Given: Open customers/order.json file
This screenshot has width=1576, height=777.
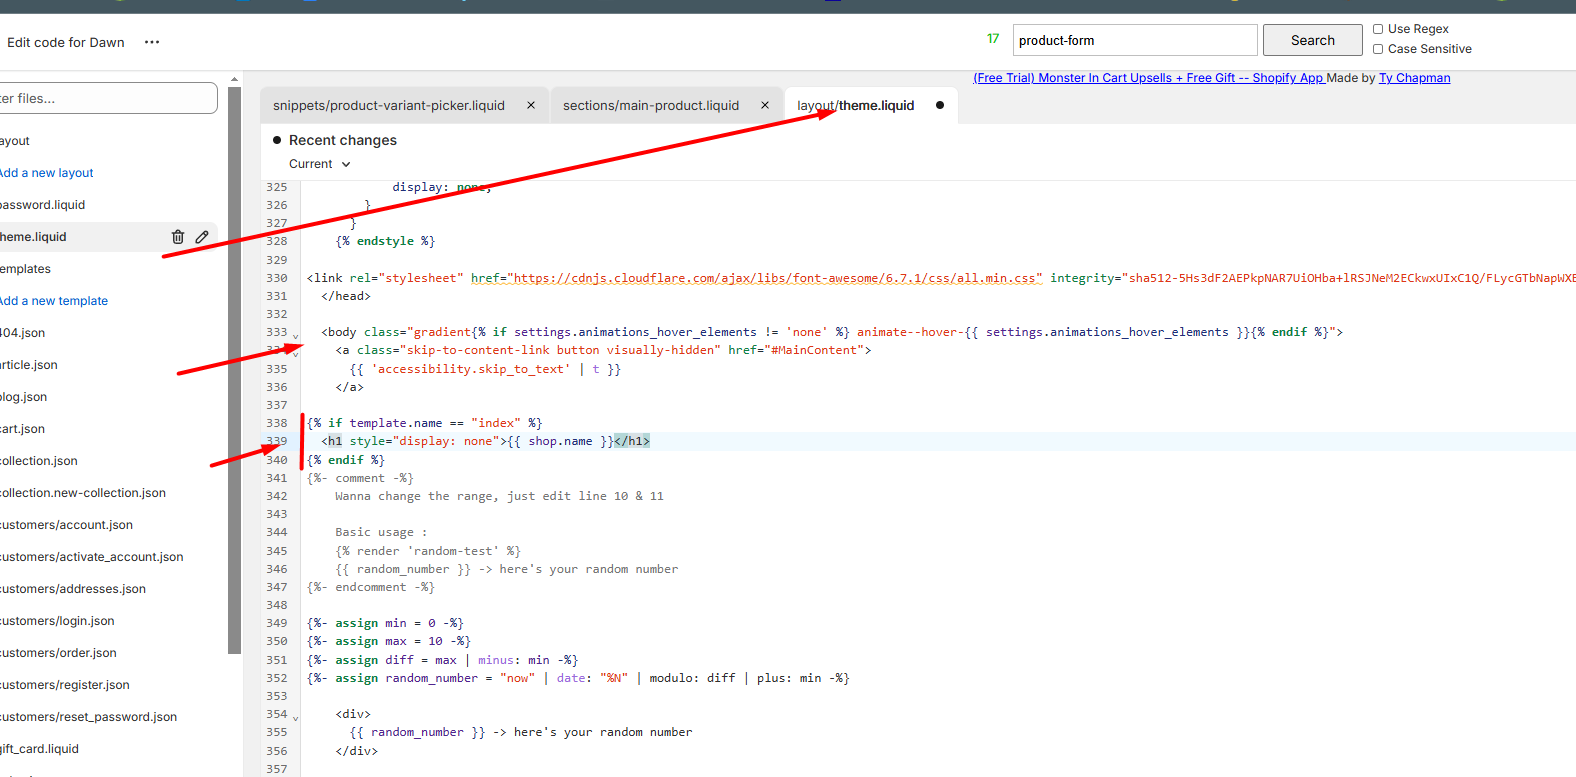Looking at the screenshot, I should coord(58,653).
